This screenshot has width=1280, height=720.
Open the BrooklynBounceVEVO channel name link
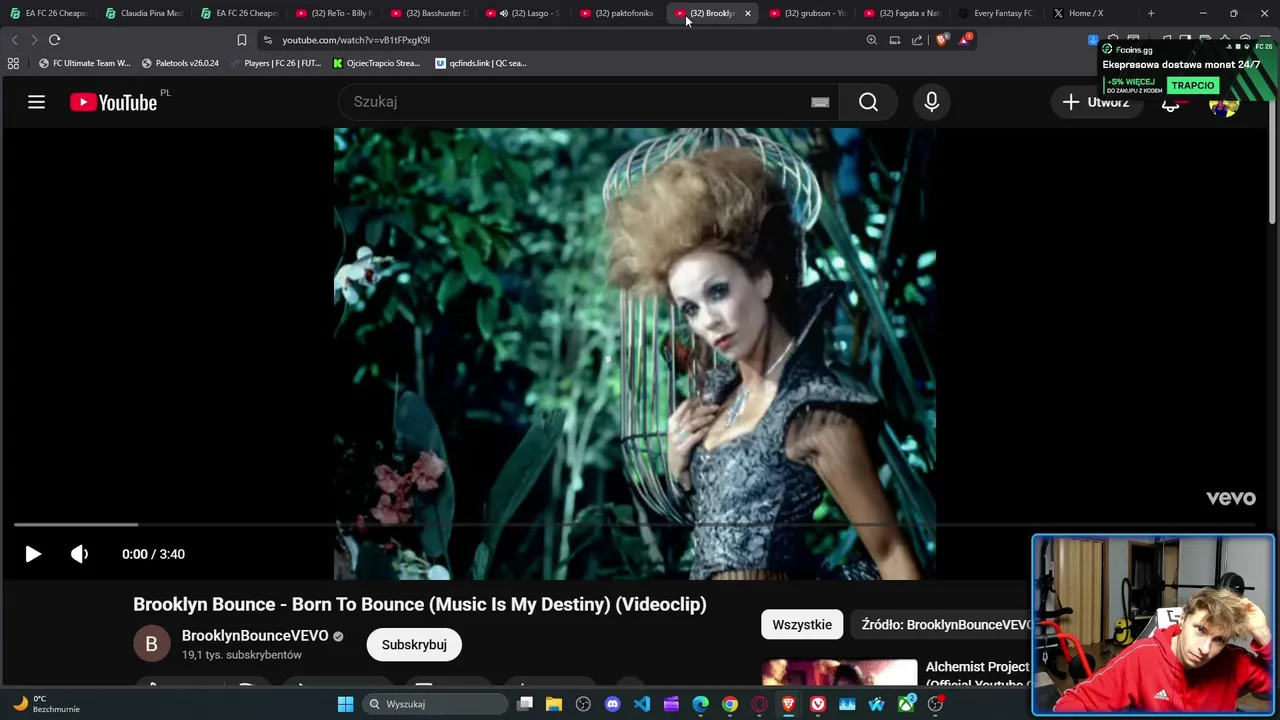pyautogui.click(x=255, y=636)
